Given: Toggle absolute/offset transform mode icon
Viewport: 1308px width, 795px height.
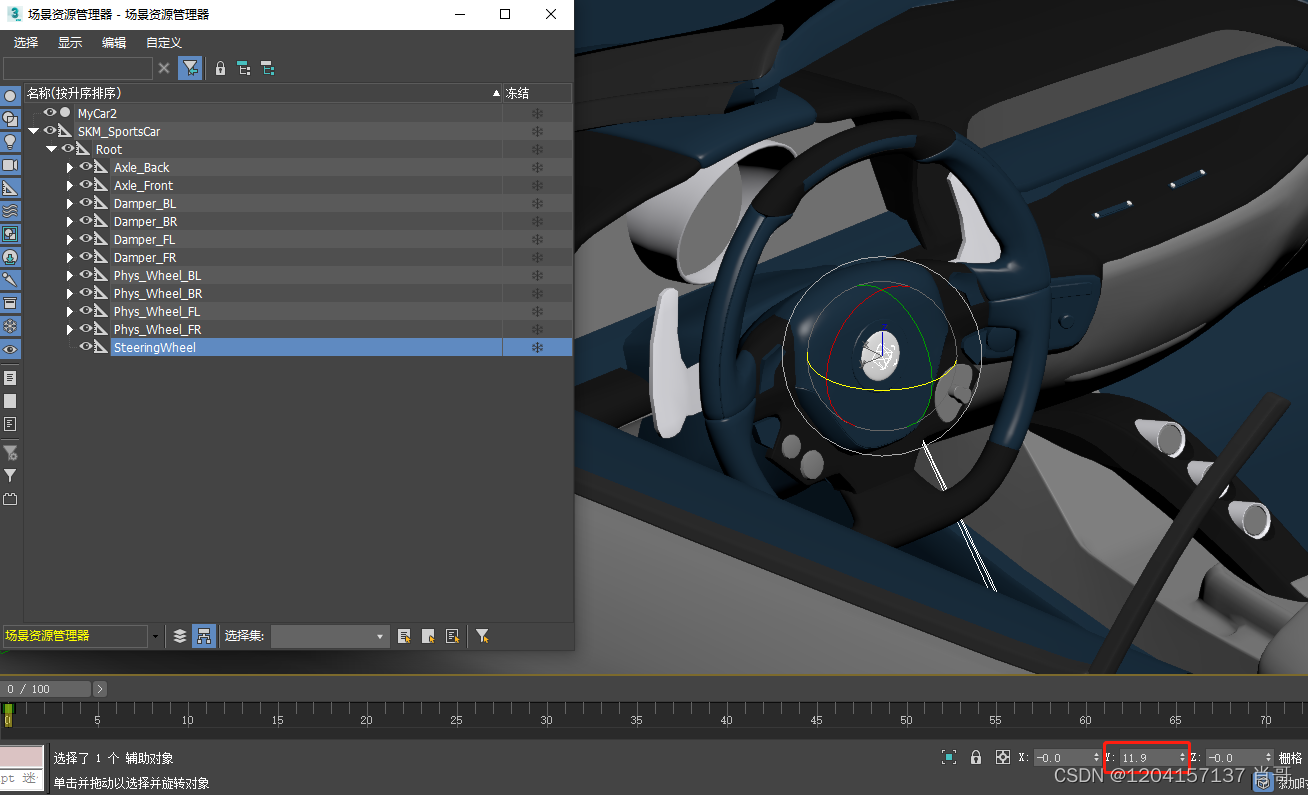Looking at the screenshot, I should (1003, 758).
